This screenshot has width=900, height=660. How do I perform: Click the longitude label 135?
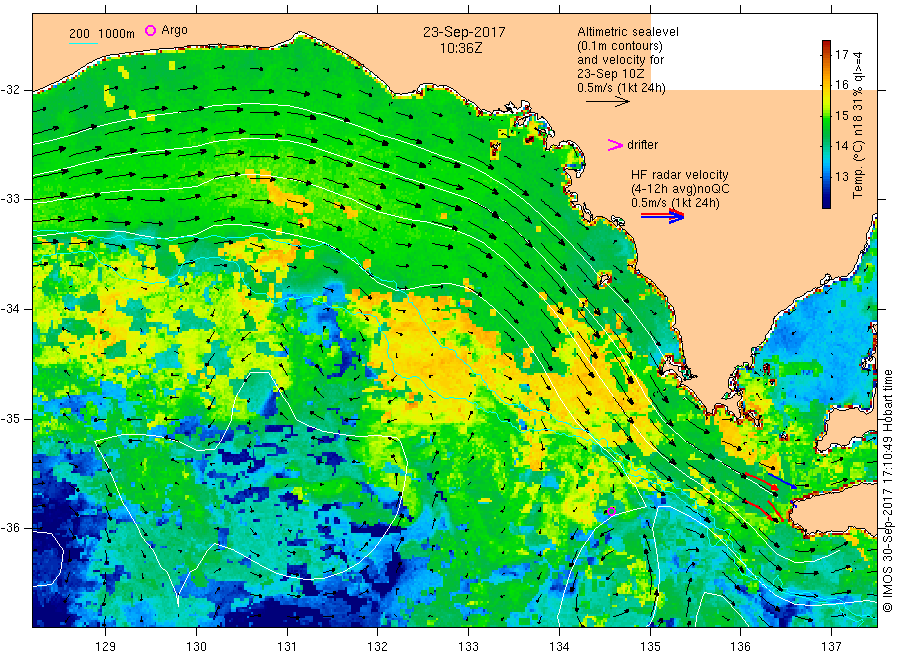click(x=650, y=647)
